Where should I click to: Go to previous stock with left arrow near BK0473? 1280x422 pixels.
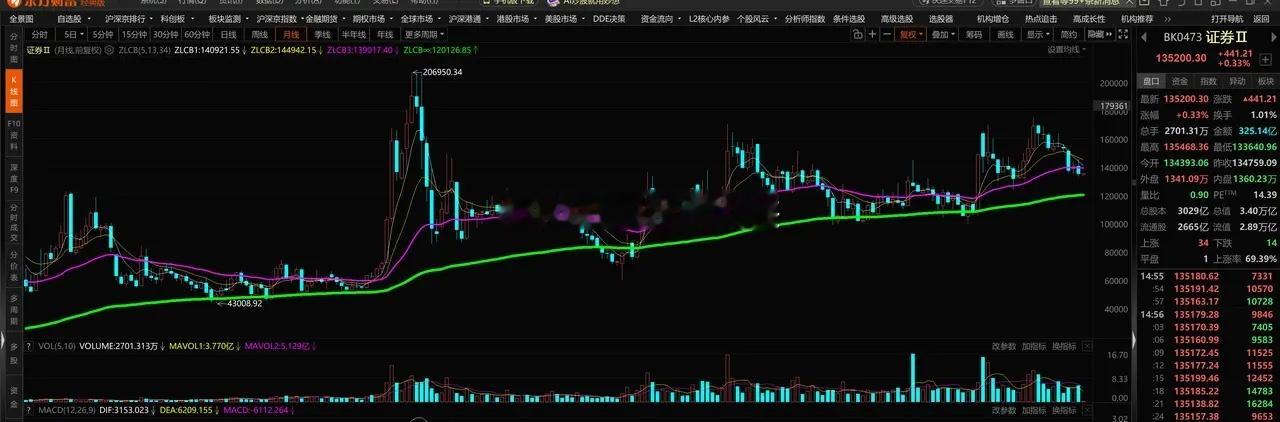point(1145,37)
